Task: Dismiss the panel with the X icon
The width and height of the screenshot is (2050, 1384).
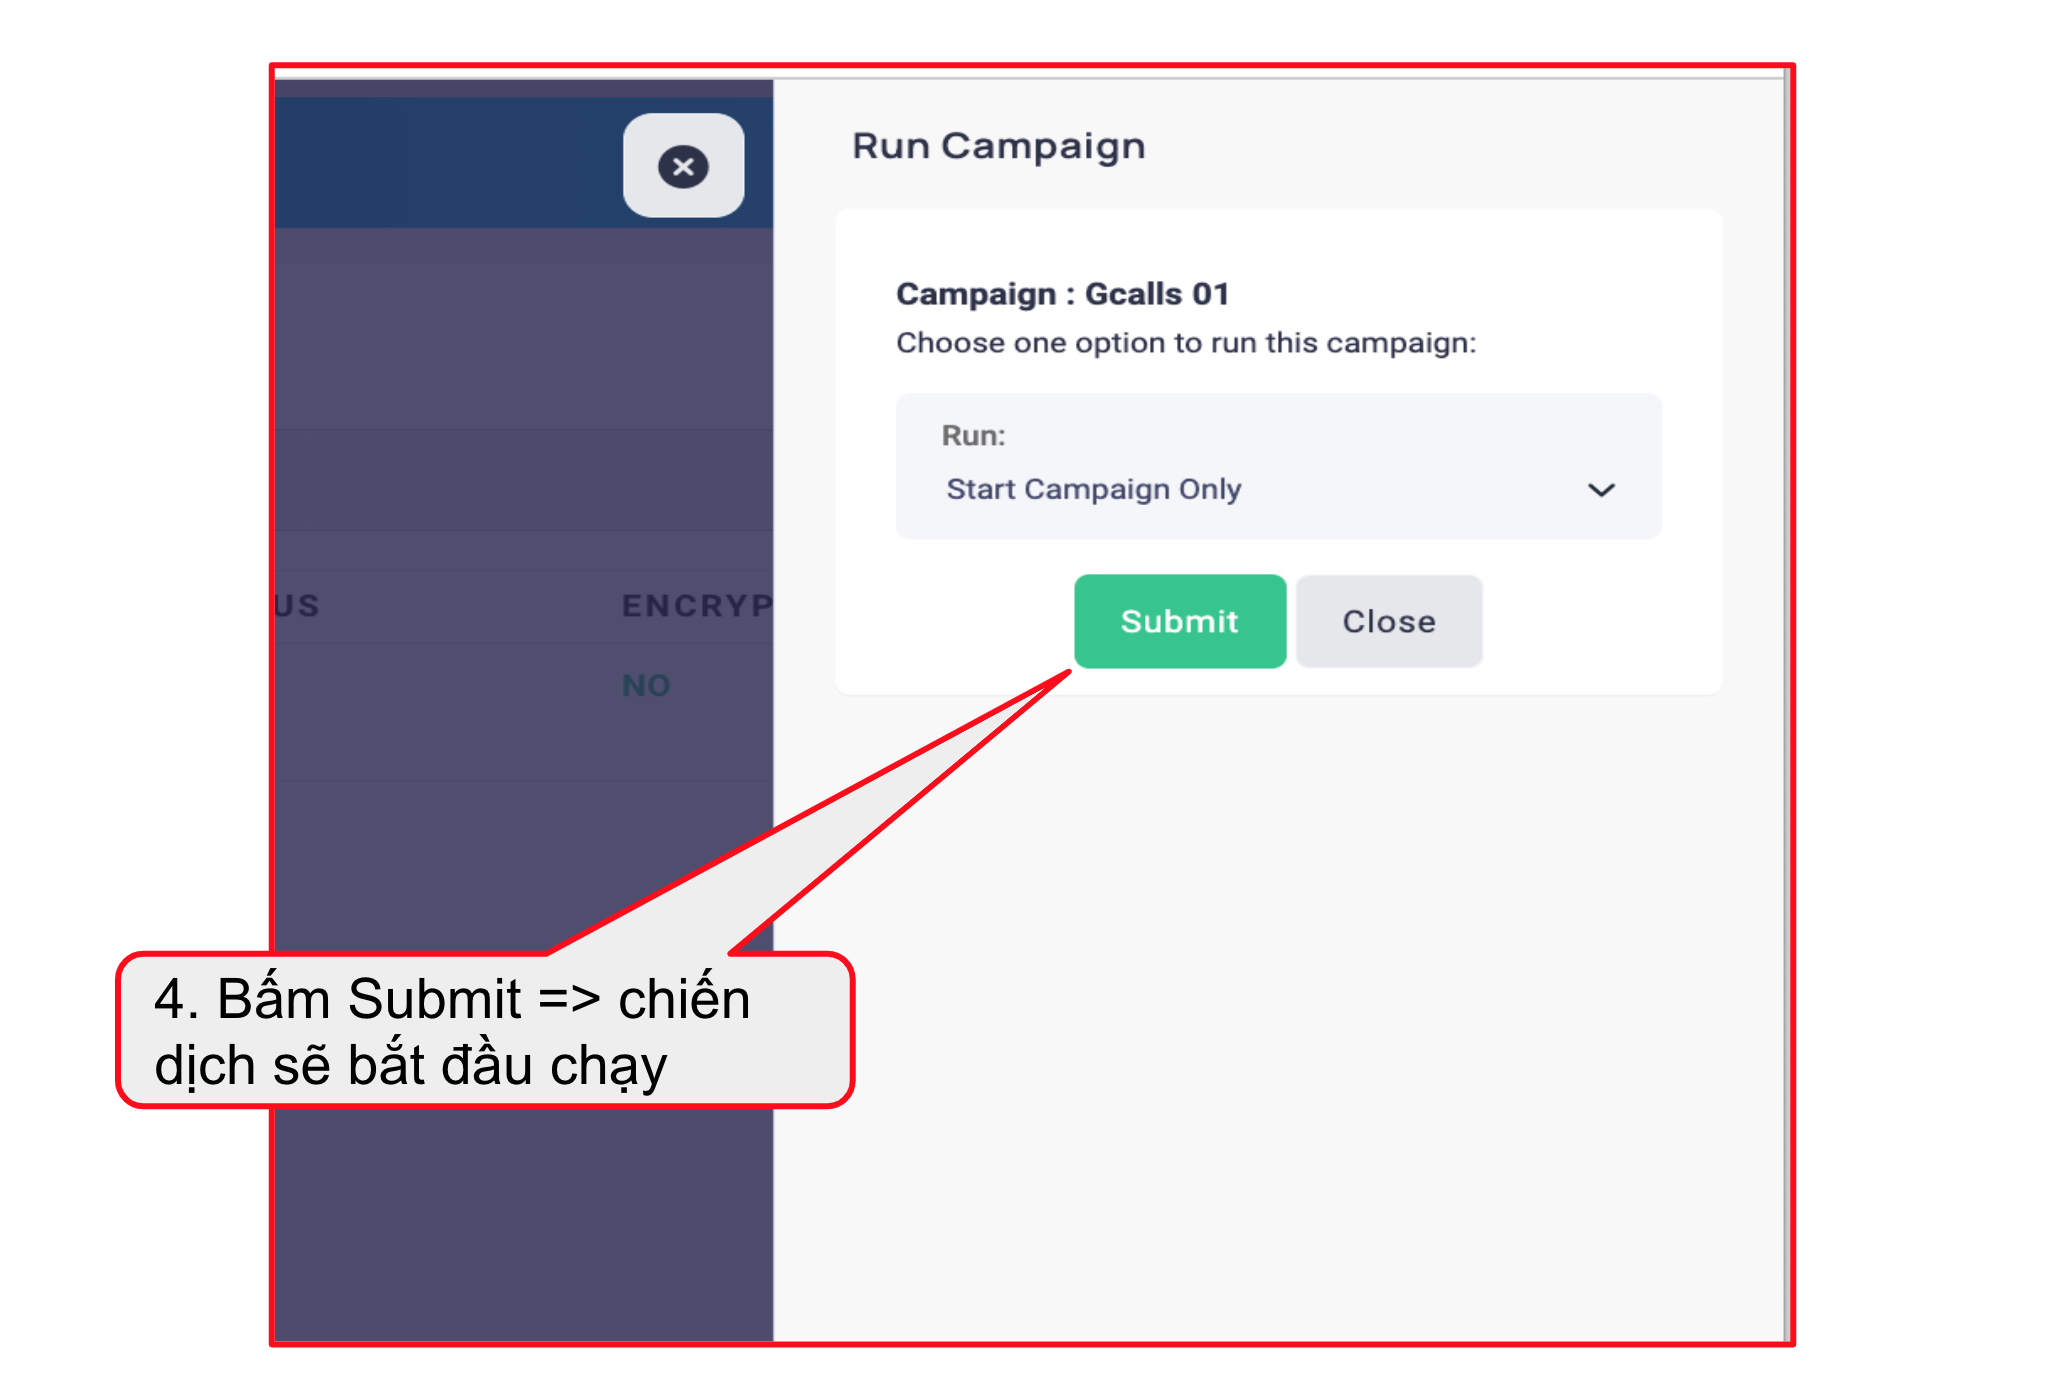Action: tap(683, 166)
